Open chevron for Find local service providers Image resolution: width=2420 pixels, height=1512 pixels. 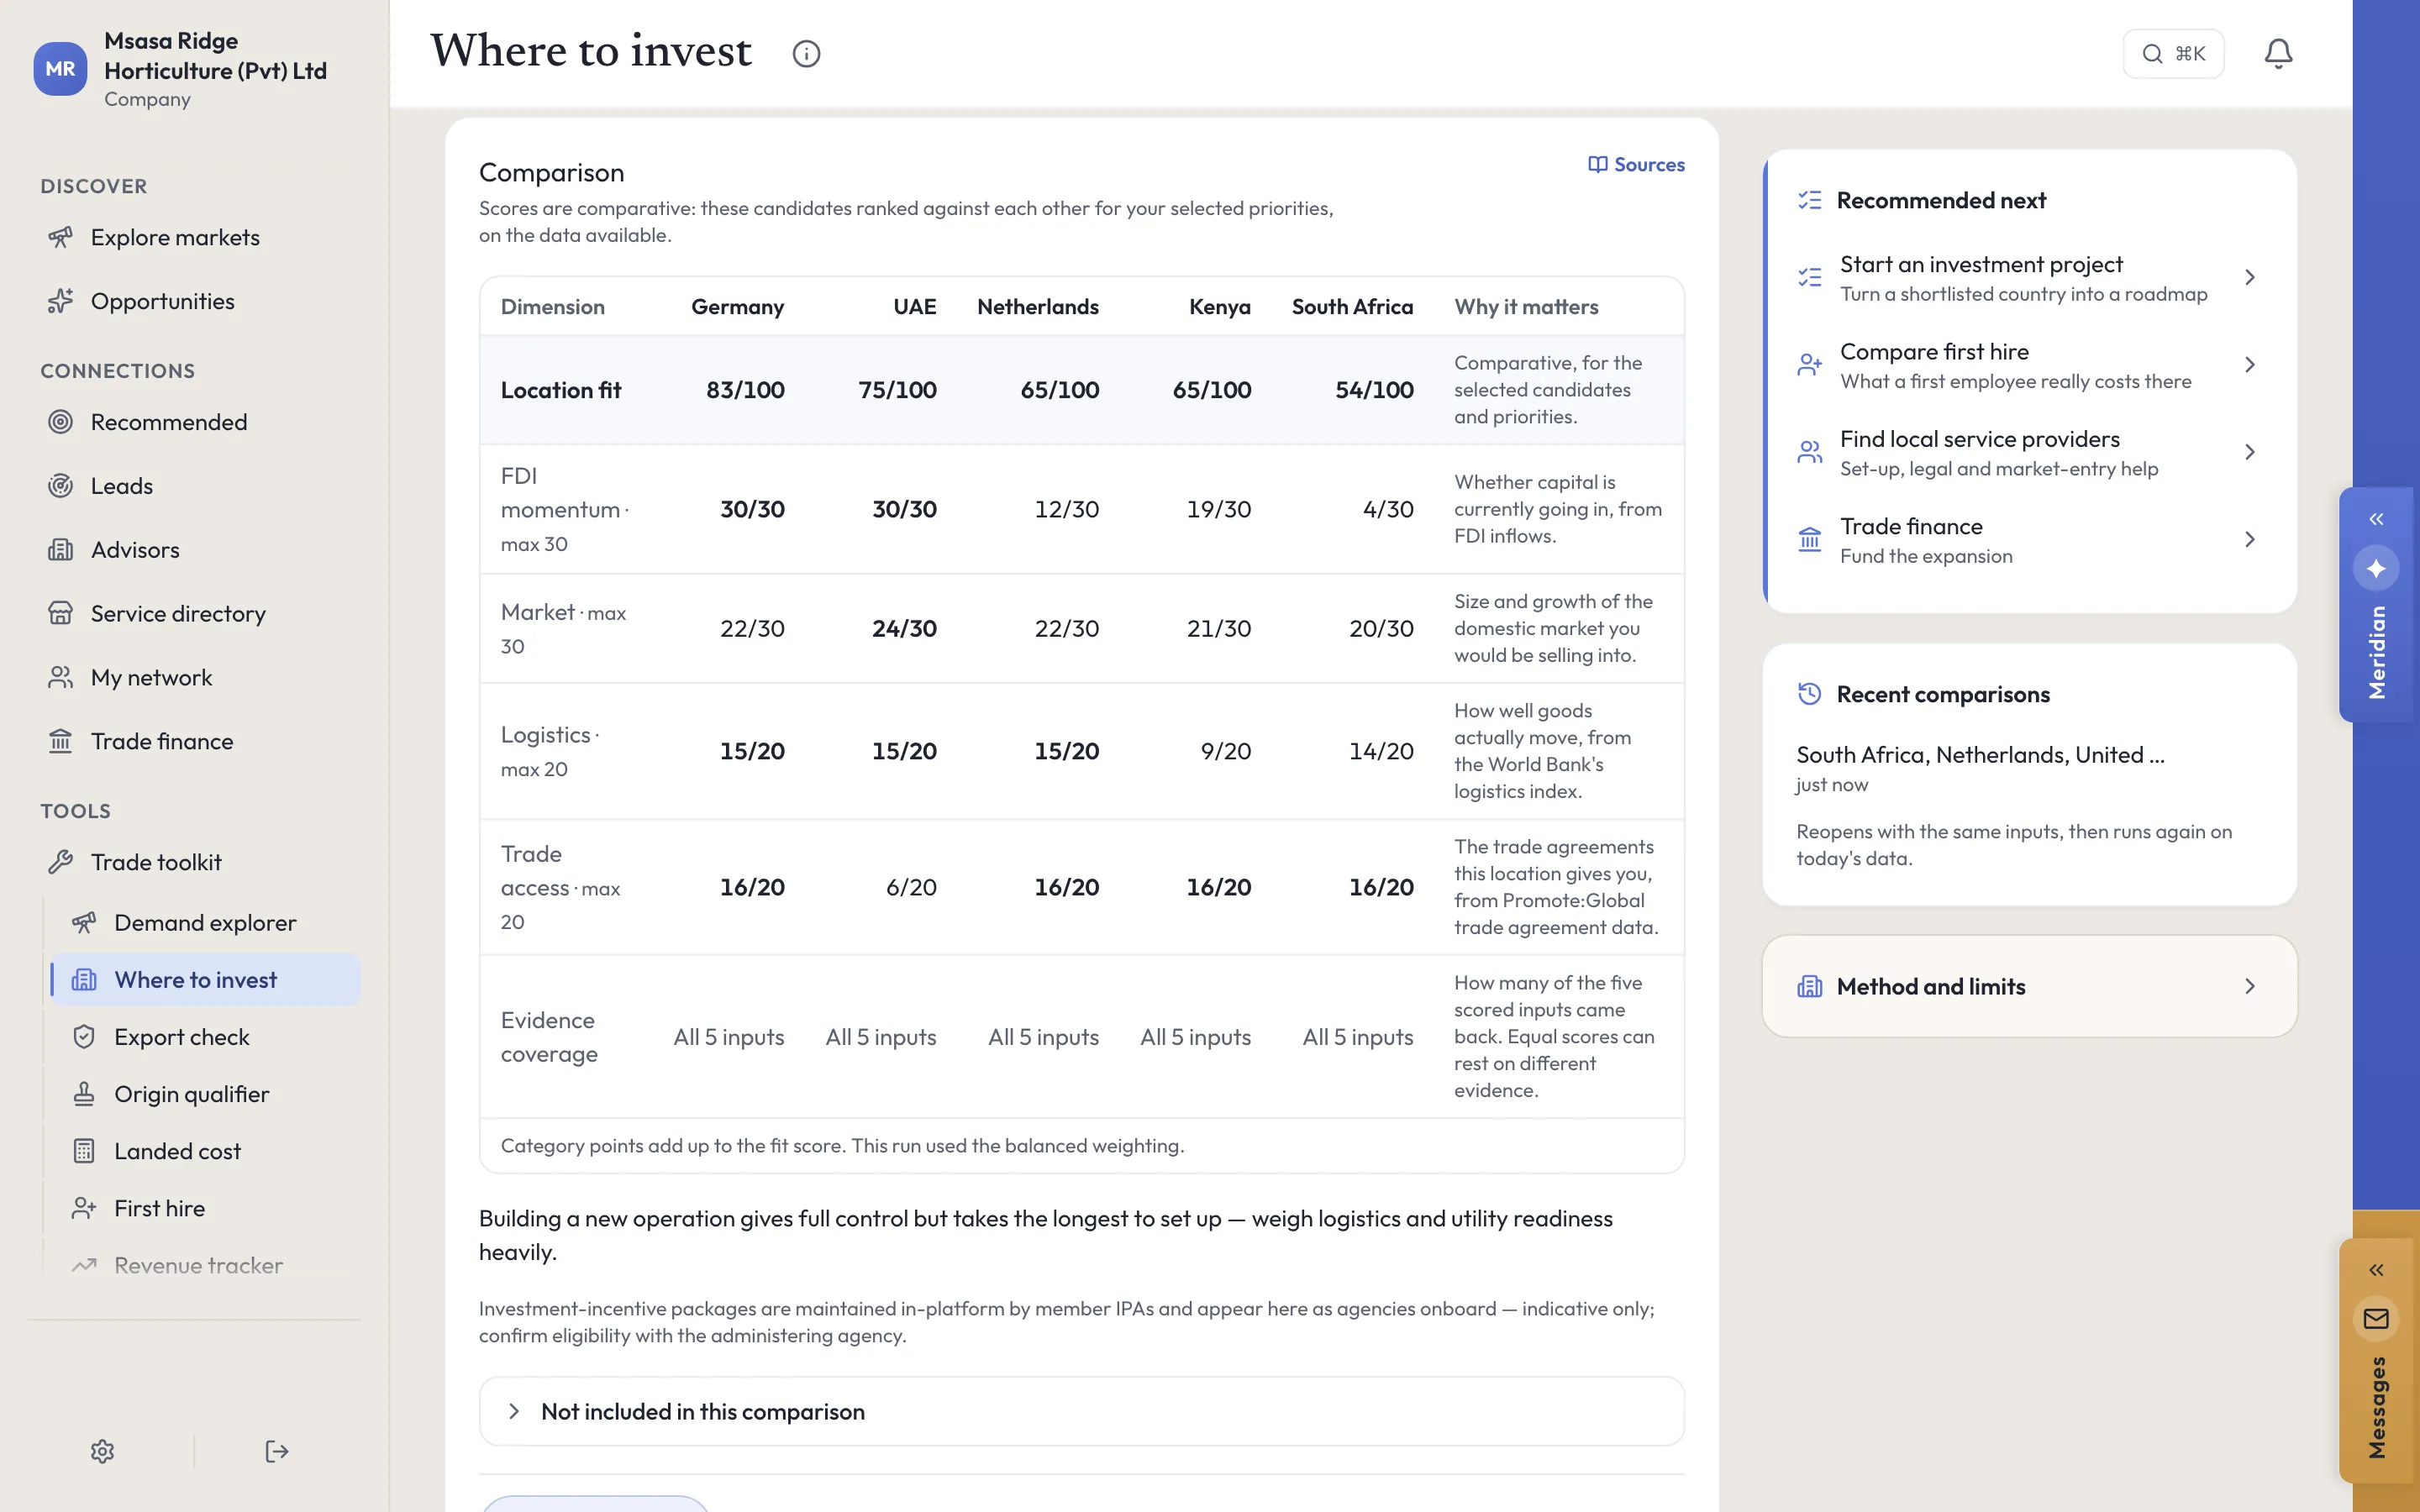coord(2250,452)
